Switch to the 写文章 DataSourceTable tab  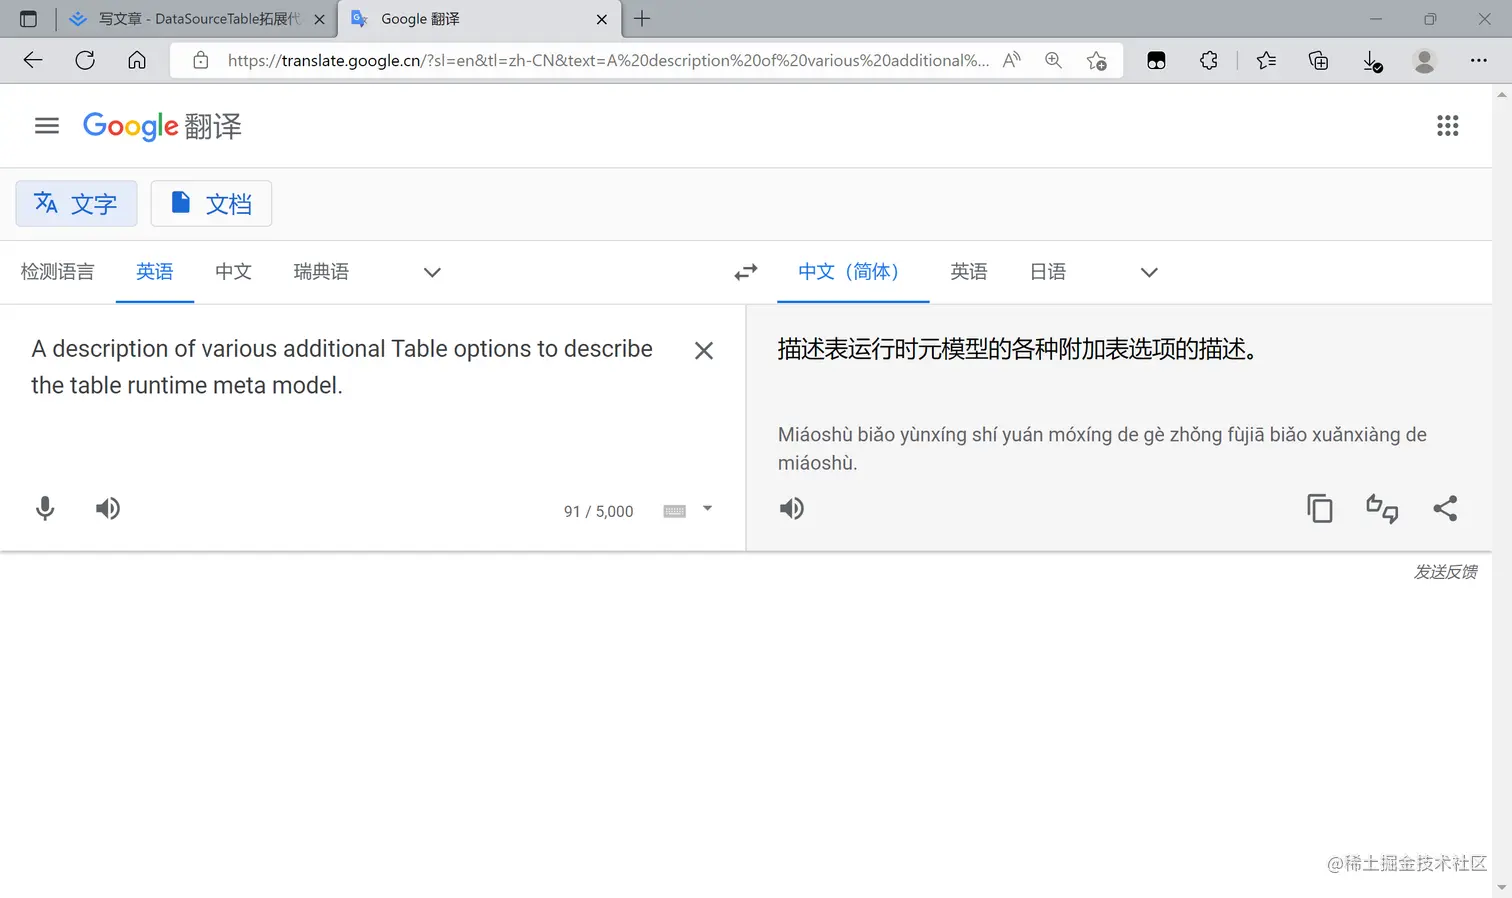coord(198,19)
